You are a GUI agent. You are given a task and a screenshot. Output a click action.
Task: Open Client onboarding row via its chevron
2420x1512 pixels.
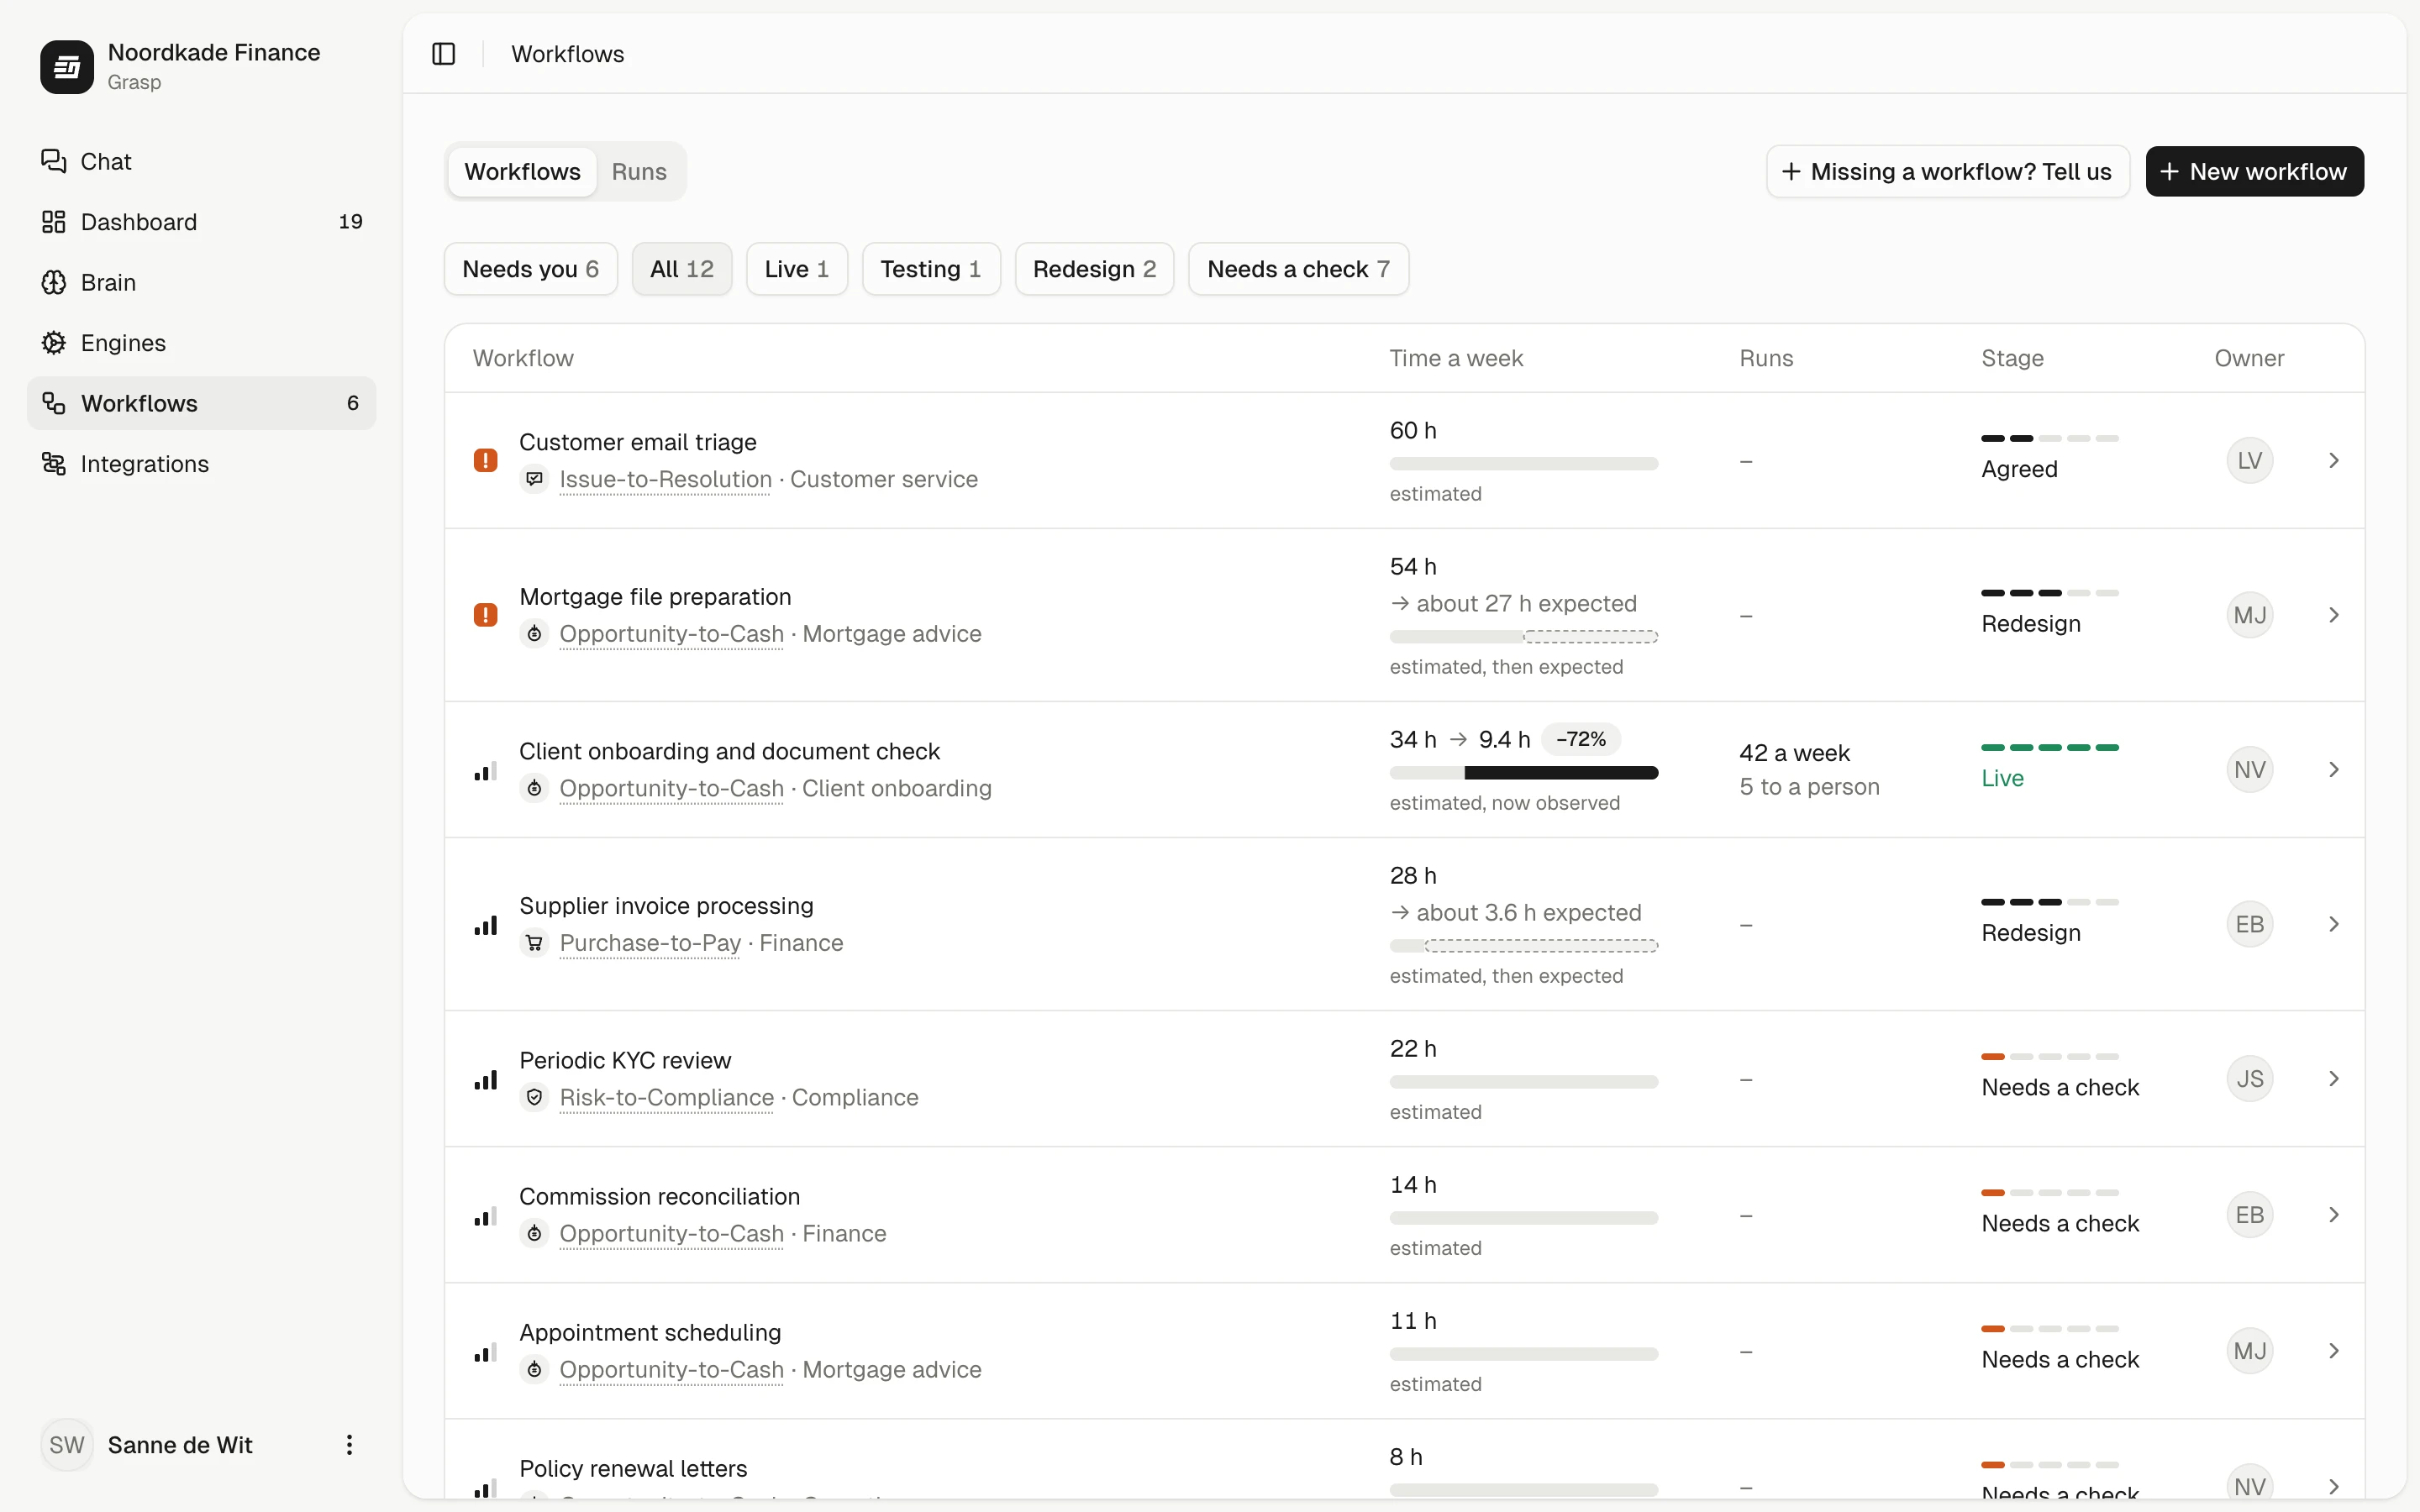click(2334, 769)
